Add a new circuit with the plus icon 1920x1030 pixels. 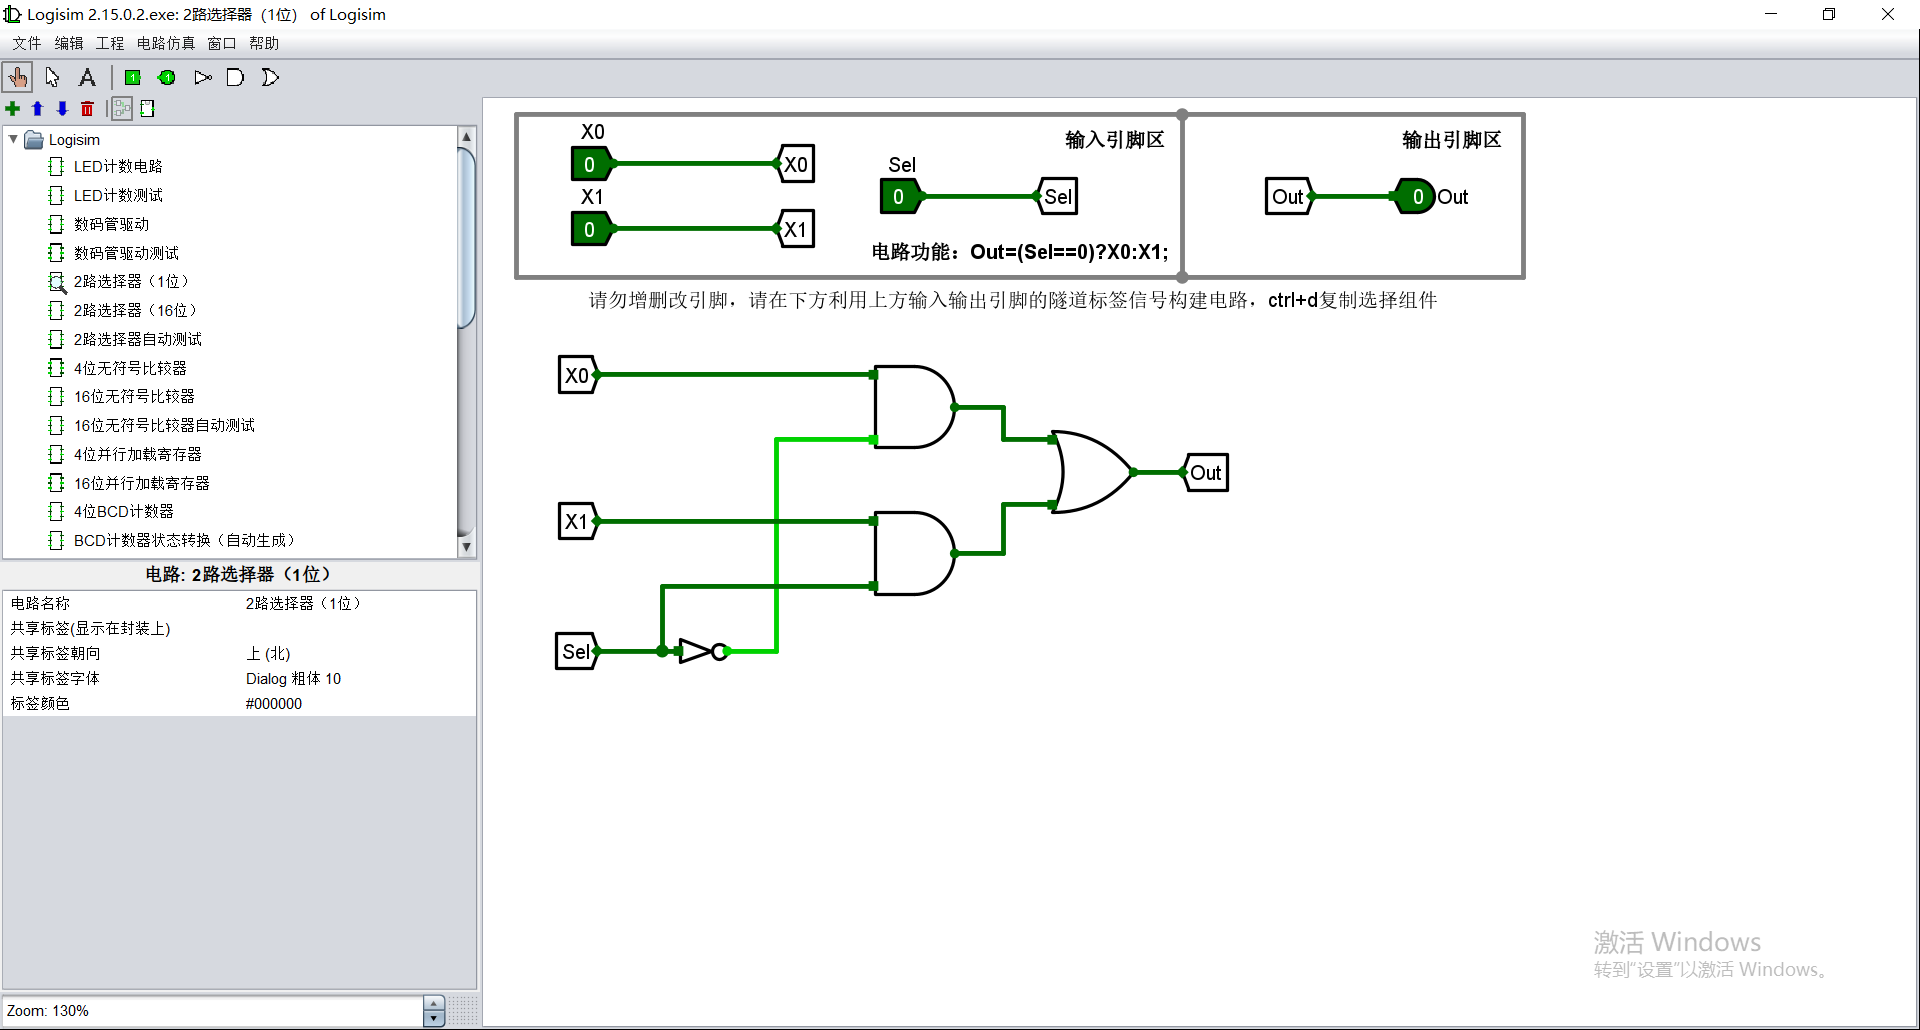pos(12,109)
